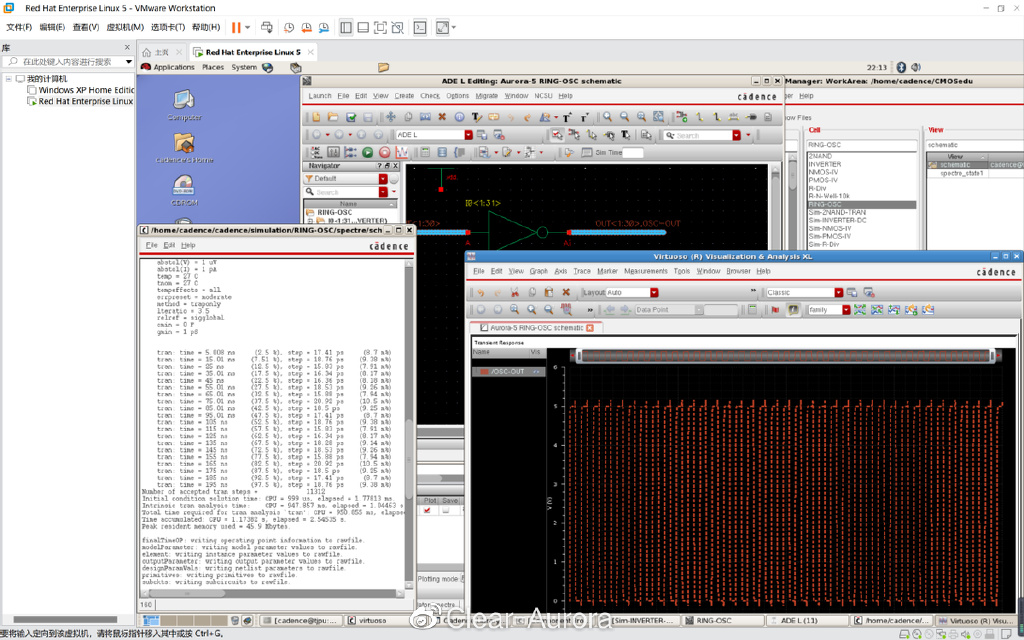Screen dimensions: 1024x640
Task: Click New file icon in ADE L toolbar
Action: pos(316,117)
